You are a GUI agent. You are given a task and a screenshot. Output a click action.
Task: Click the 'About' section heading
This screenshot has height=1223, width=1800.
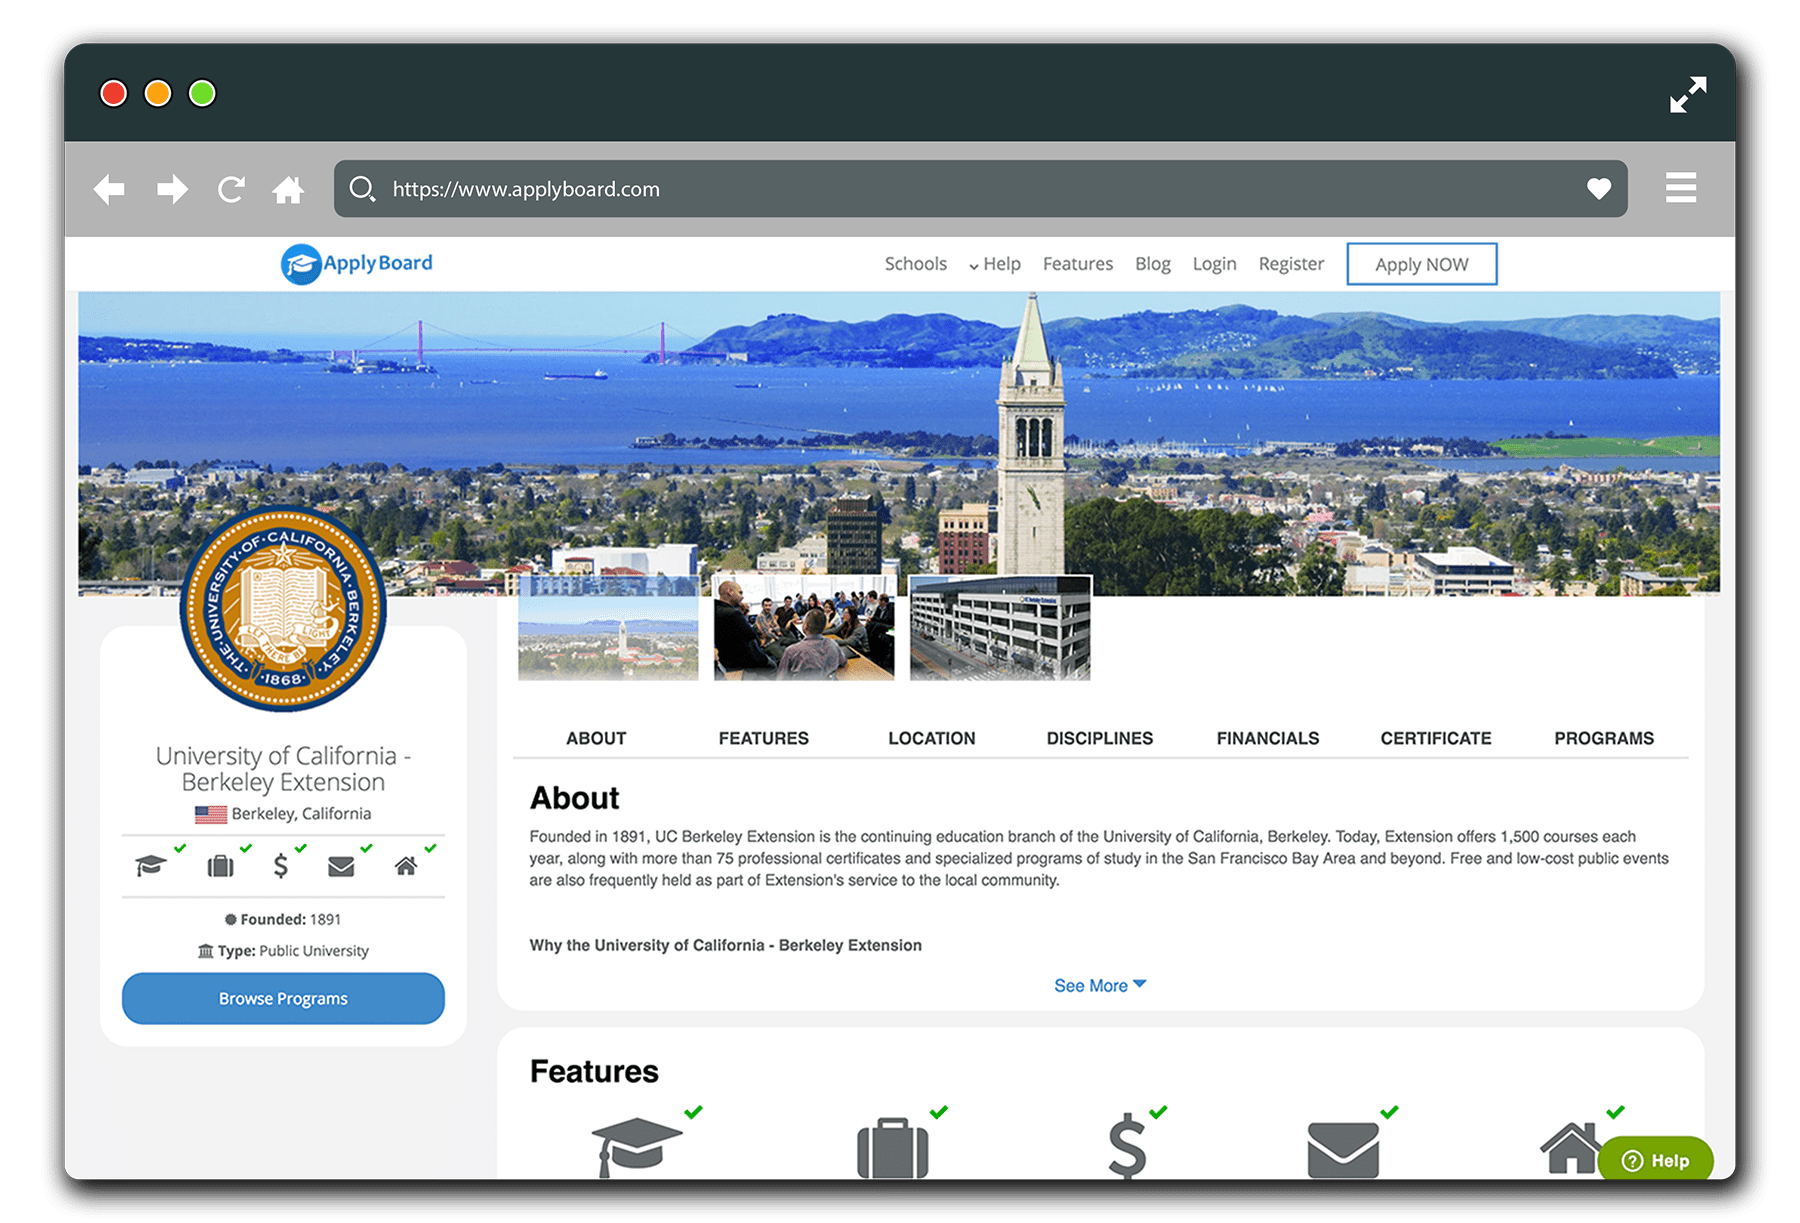575,798
